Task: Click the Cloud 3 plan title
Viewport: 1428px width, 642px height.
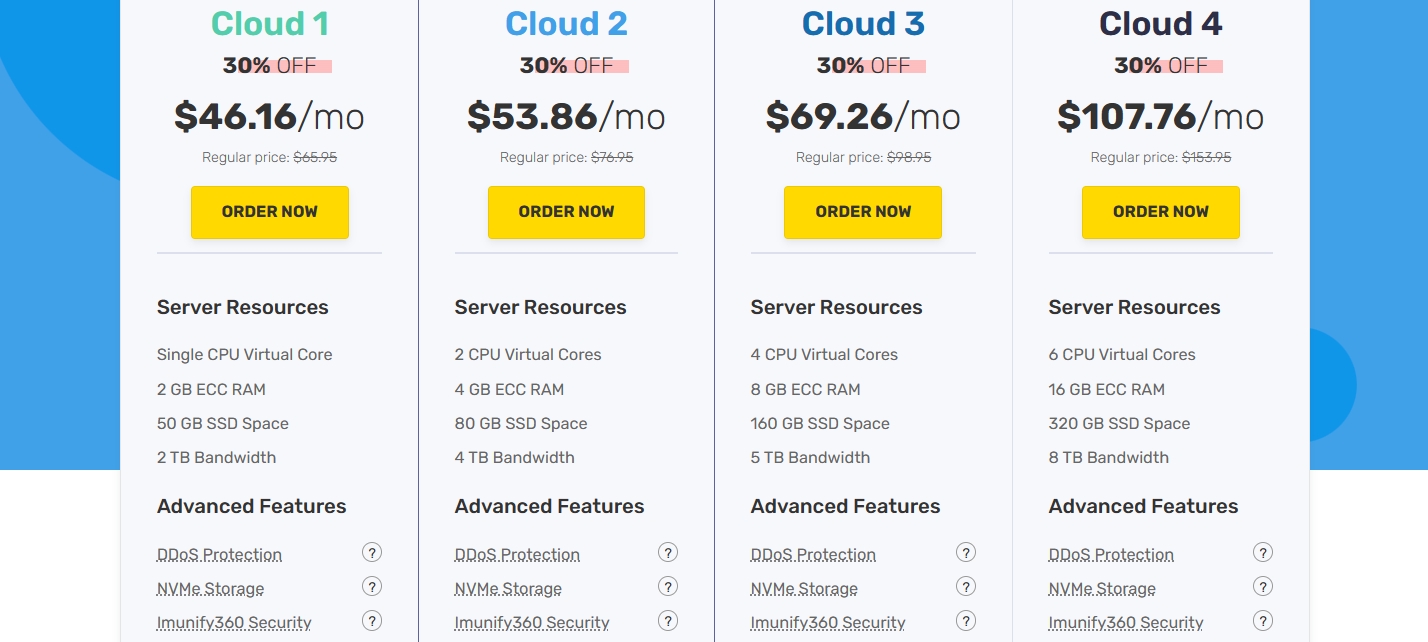Action: tap(863, 23)
